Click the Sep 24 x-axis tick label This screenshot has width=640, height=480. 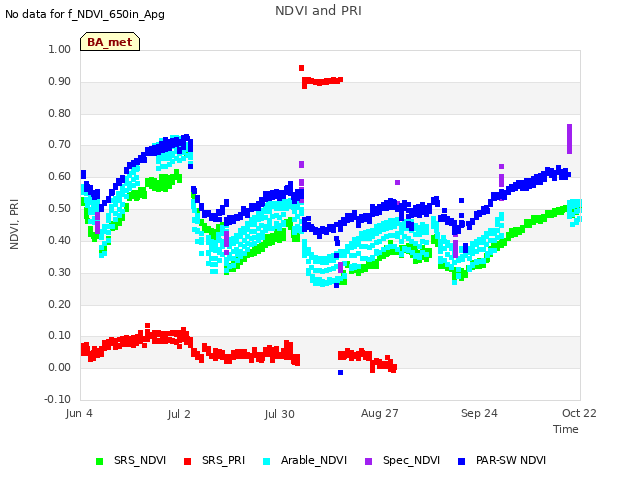[479, 413]
